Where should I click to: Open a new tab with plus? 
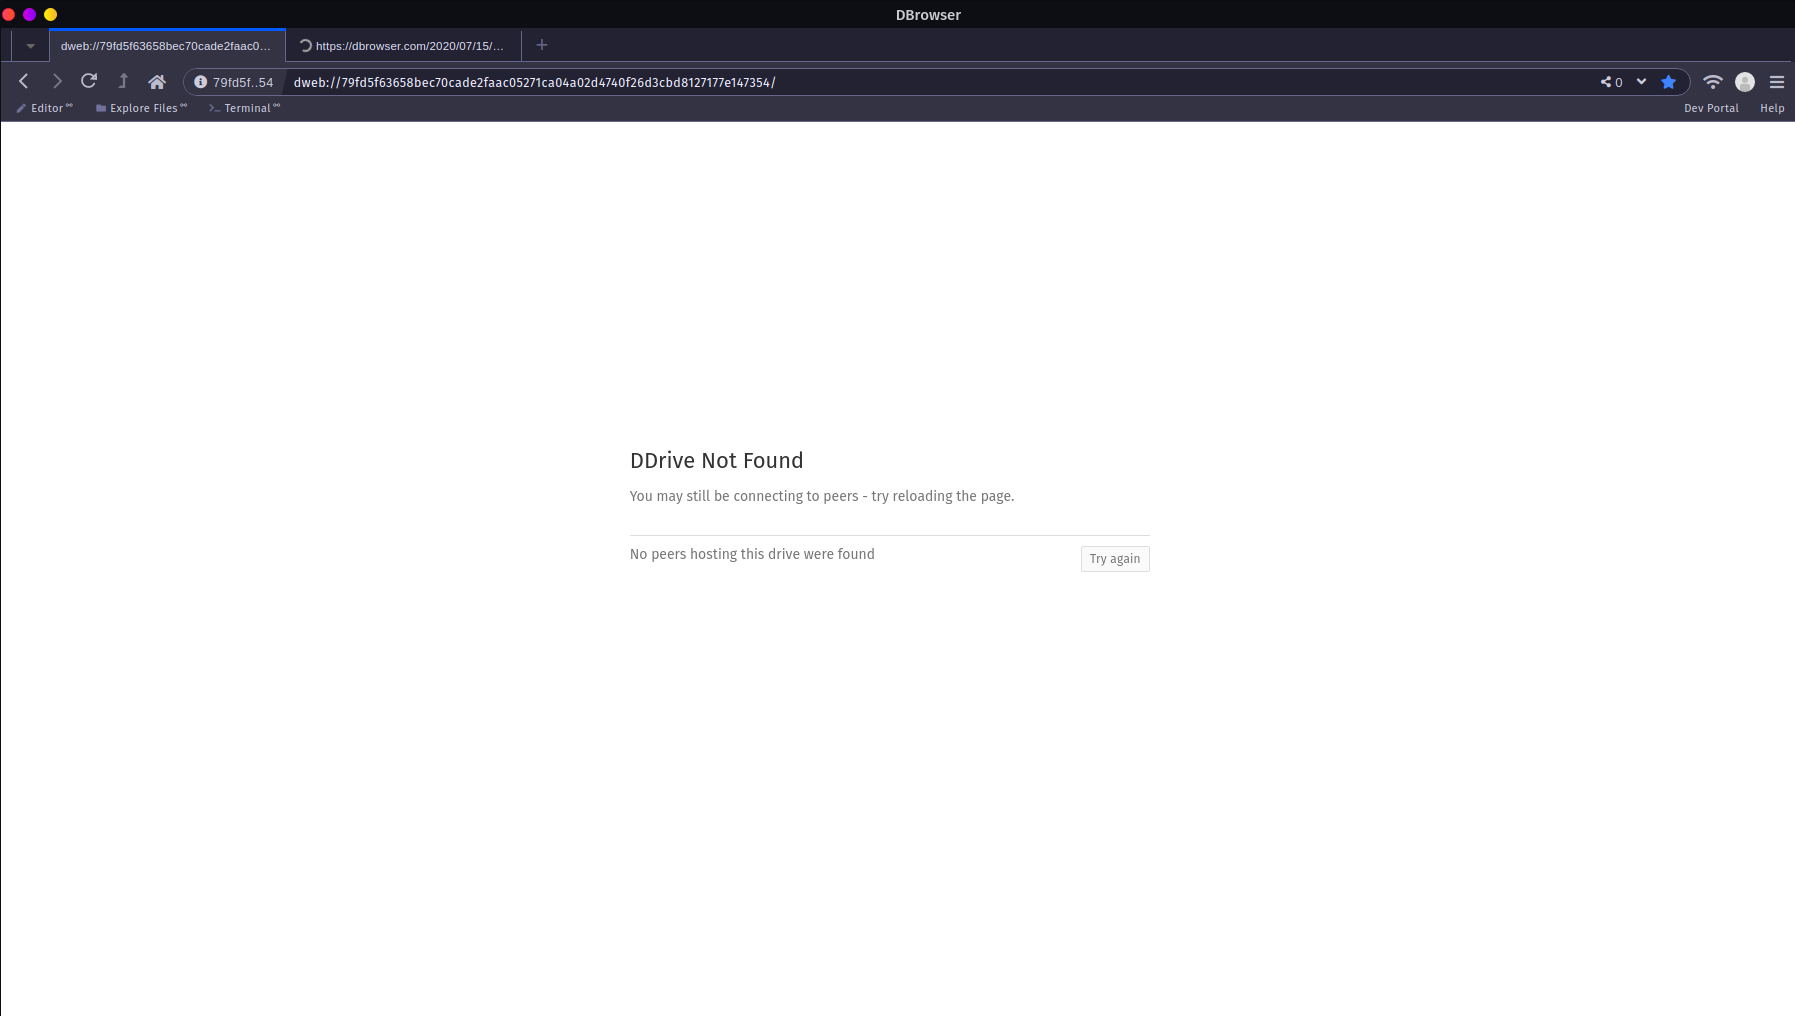pos(542,45)
